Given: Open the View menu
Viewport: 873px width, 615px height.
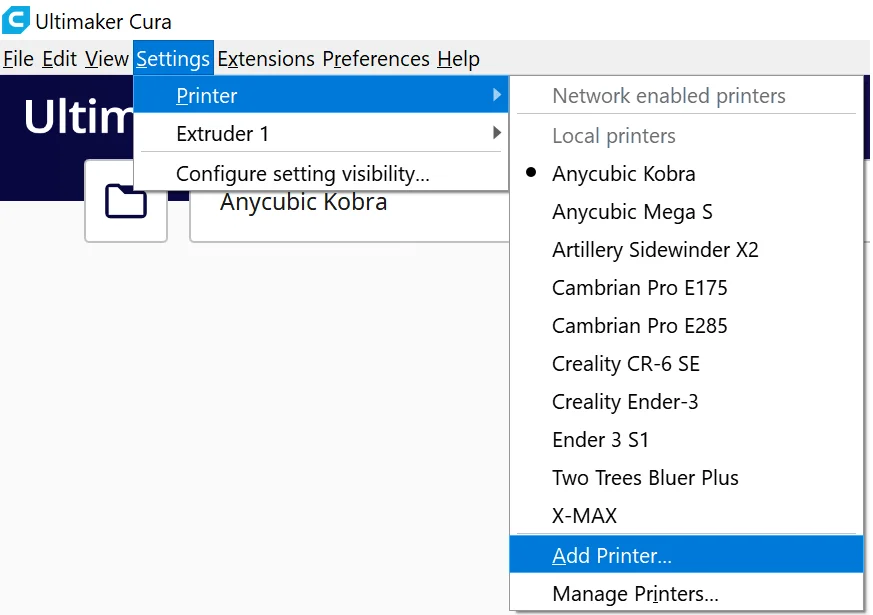Looking at the screenshot, I should (x=106, y=59).
